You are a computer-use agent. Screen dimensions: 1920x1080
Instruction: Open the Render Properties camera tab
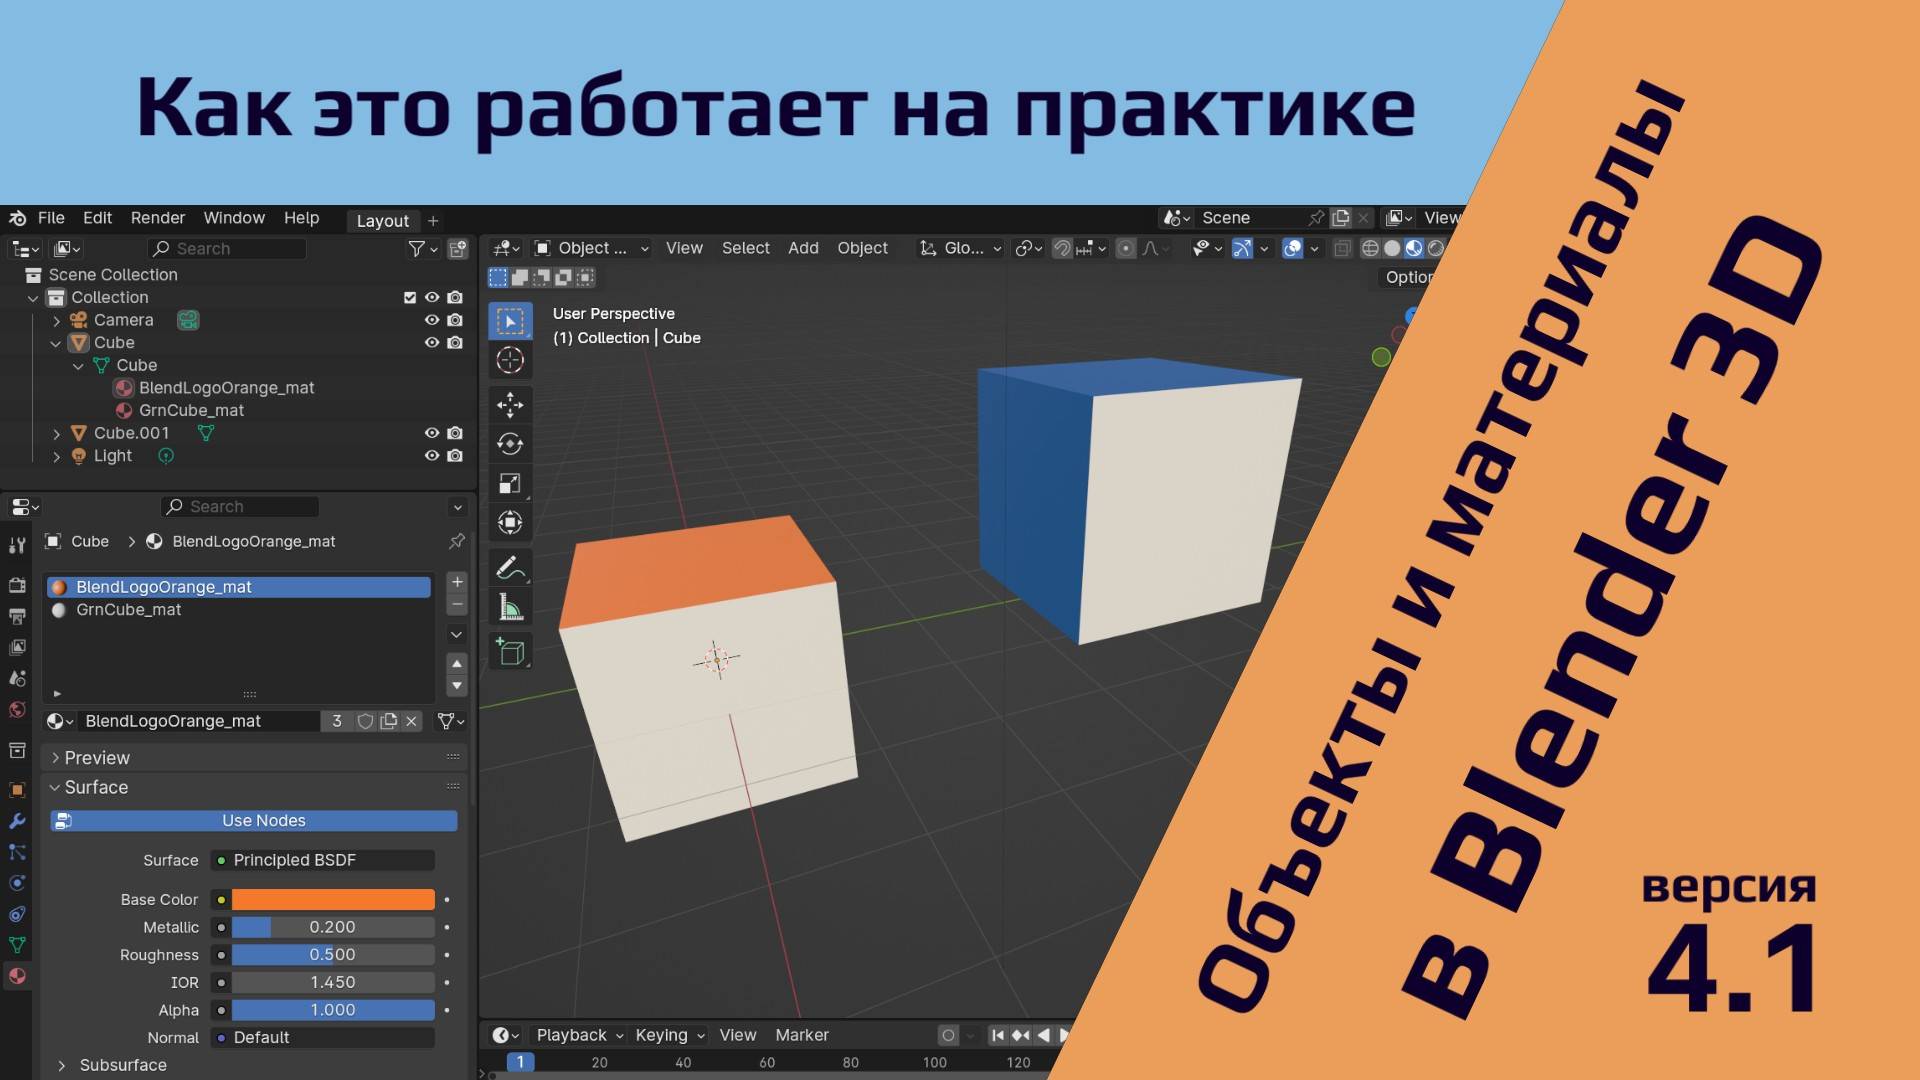[17, 585]
